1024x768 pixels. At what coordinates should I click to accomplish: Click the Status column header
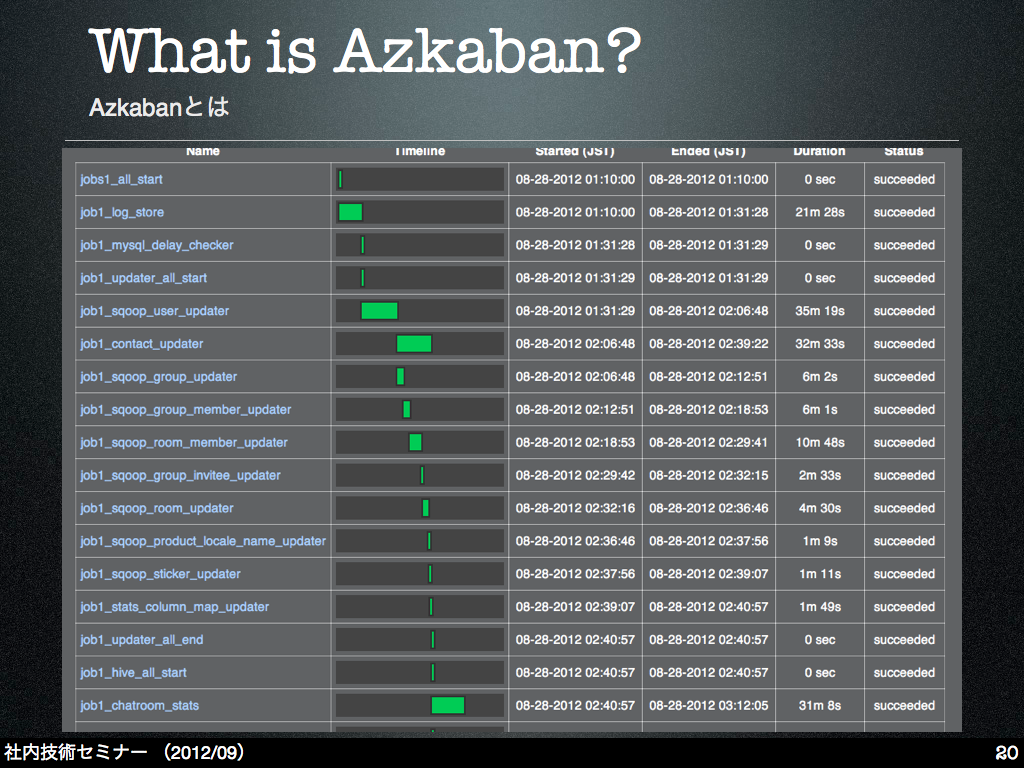pyautogui.click(x=904, y=152)
